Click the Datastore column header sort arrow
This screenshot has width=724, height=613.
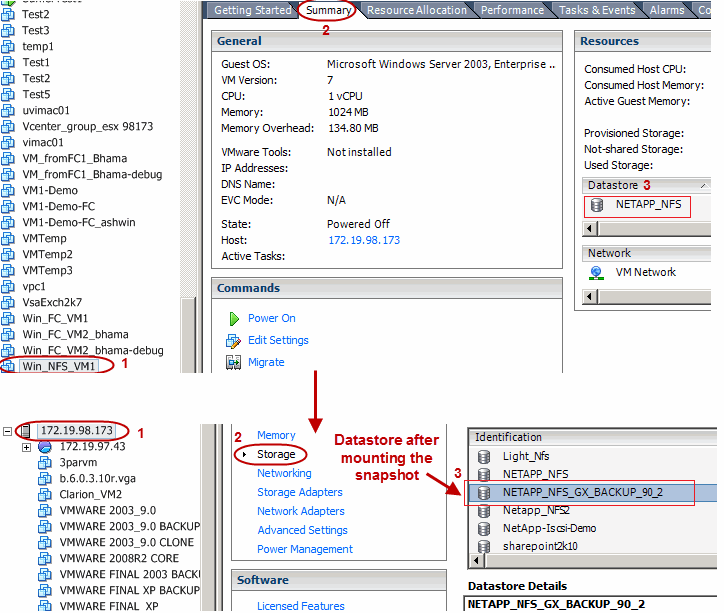(x=703, y=186)
